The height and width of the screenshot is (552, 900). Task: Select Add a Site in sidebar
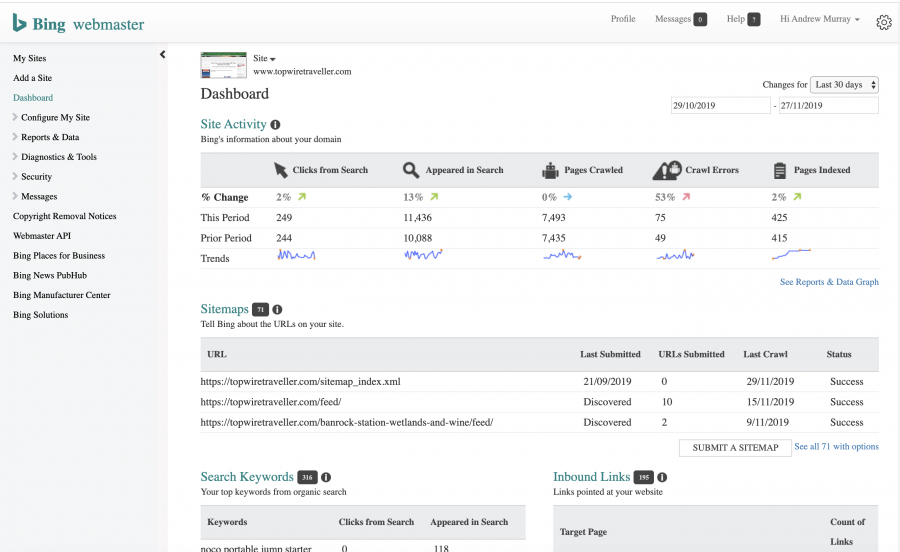(x=32, y=78)
